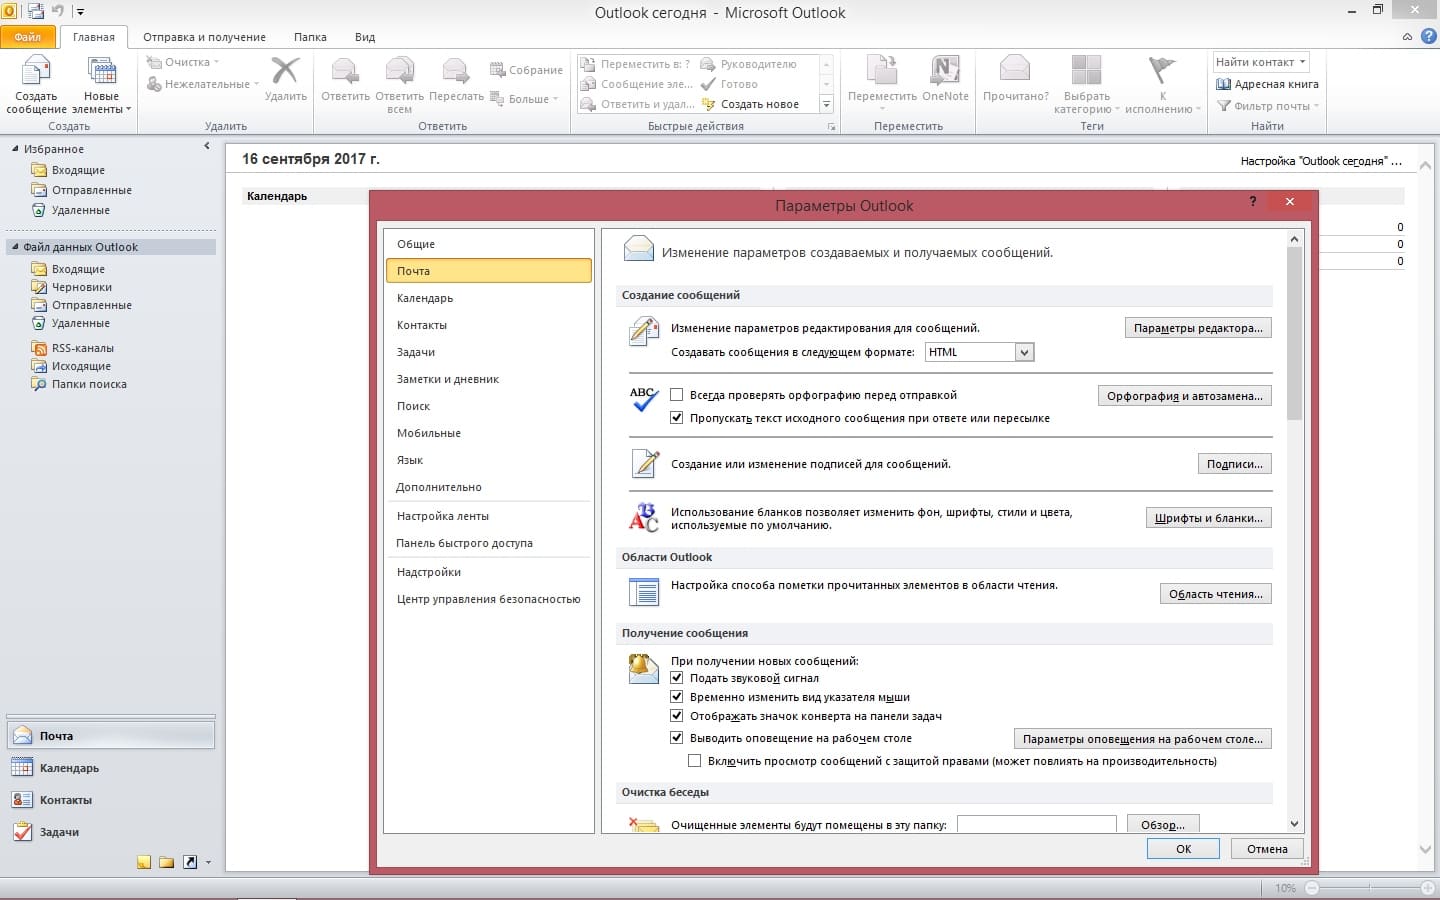Switch to the Папка ribbon tab
1440x900 pixels.
coord(310,37)
